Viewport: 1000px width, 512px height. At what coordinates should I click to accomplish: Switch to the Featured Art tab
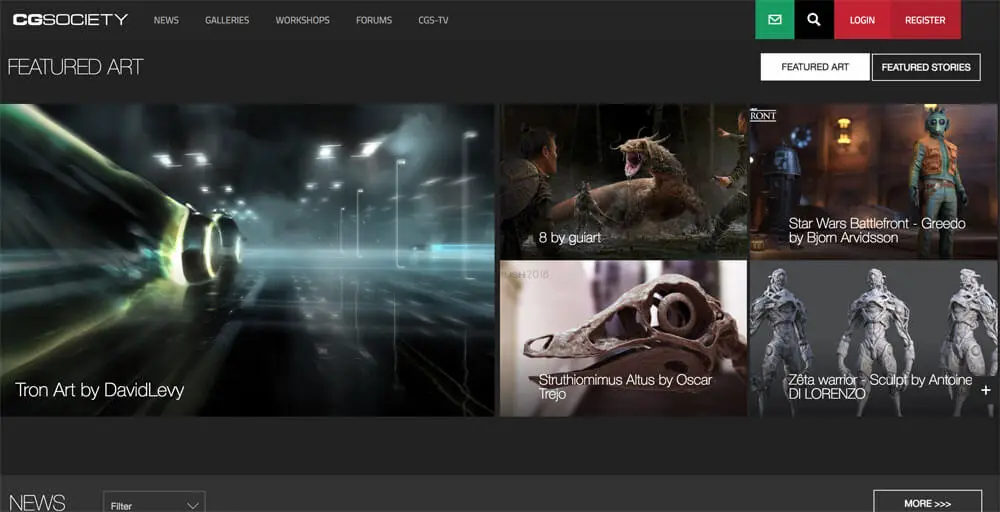click(815, 67)
